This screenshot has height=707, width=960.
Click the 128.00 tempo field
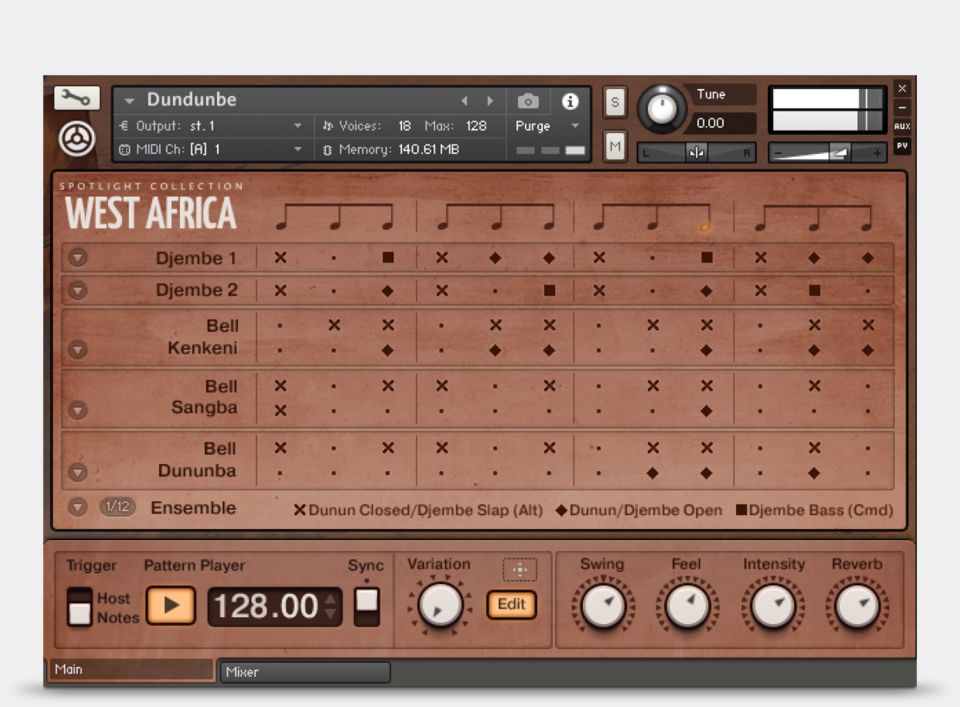265,606
